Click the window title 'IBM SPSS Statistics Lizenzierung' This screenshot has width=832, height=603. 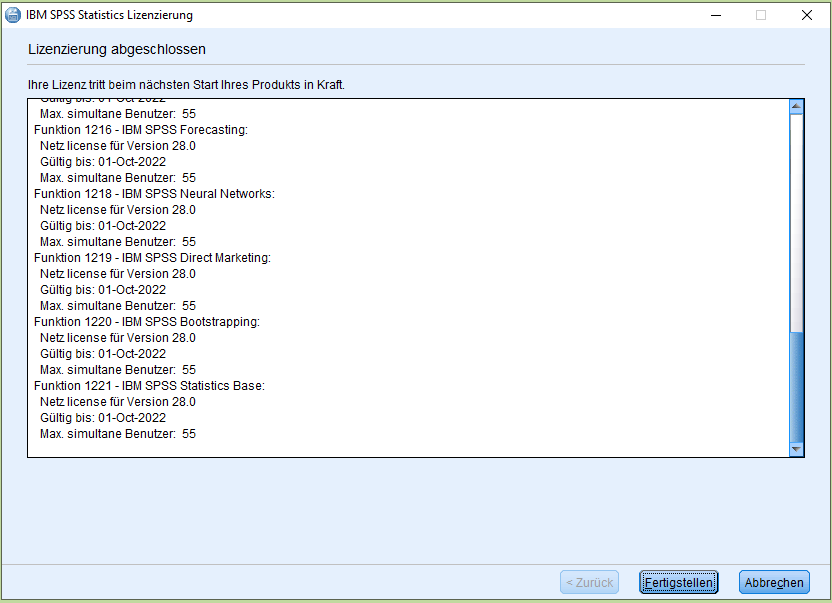109,15
